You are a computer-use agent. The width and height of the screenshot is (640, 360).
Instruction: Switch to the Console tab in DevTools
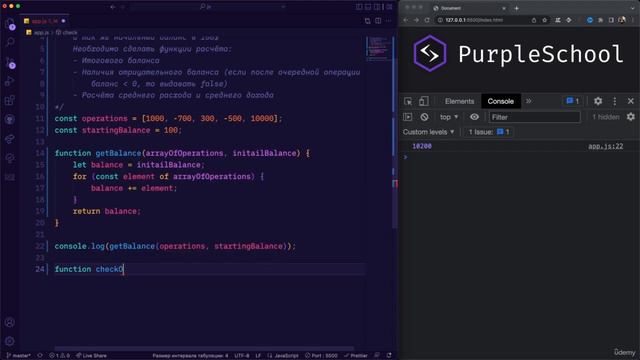(x=501, y=101)
